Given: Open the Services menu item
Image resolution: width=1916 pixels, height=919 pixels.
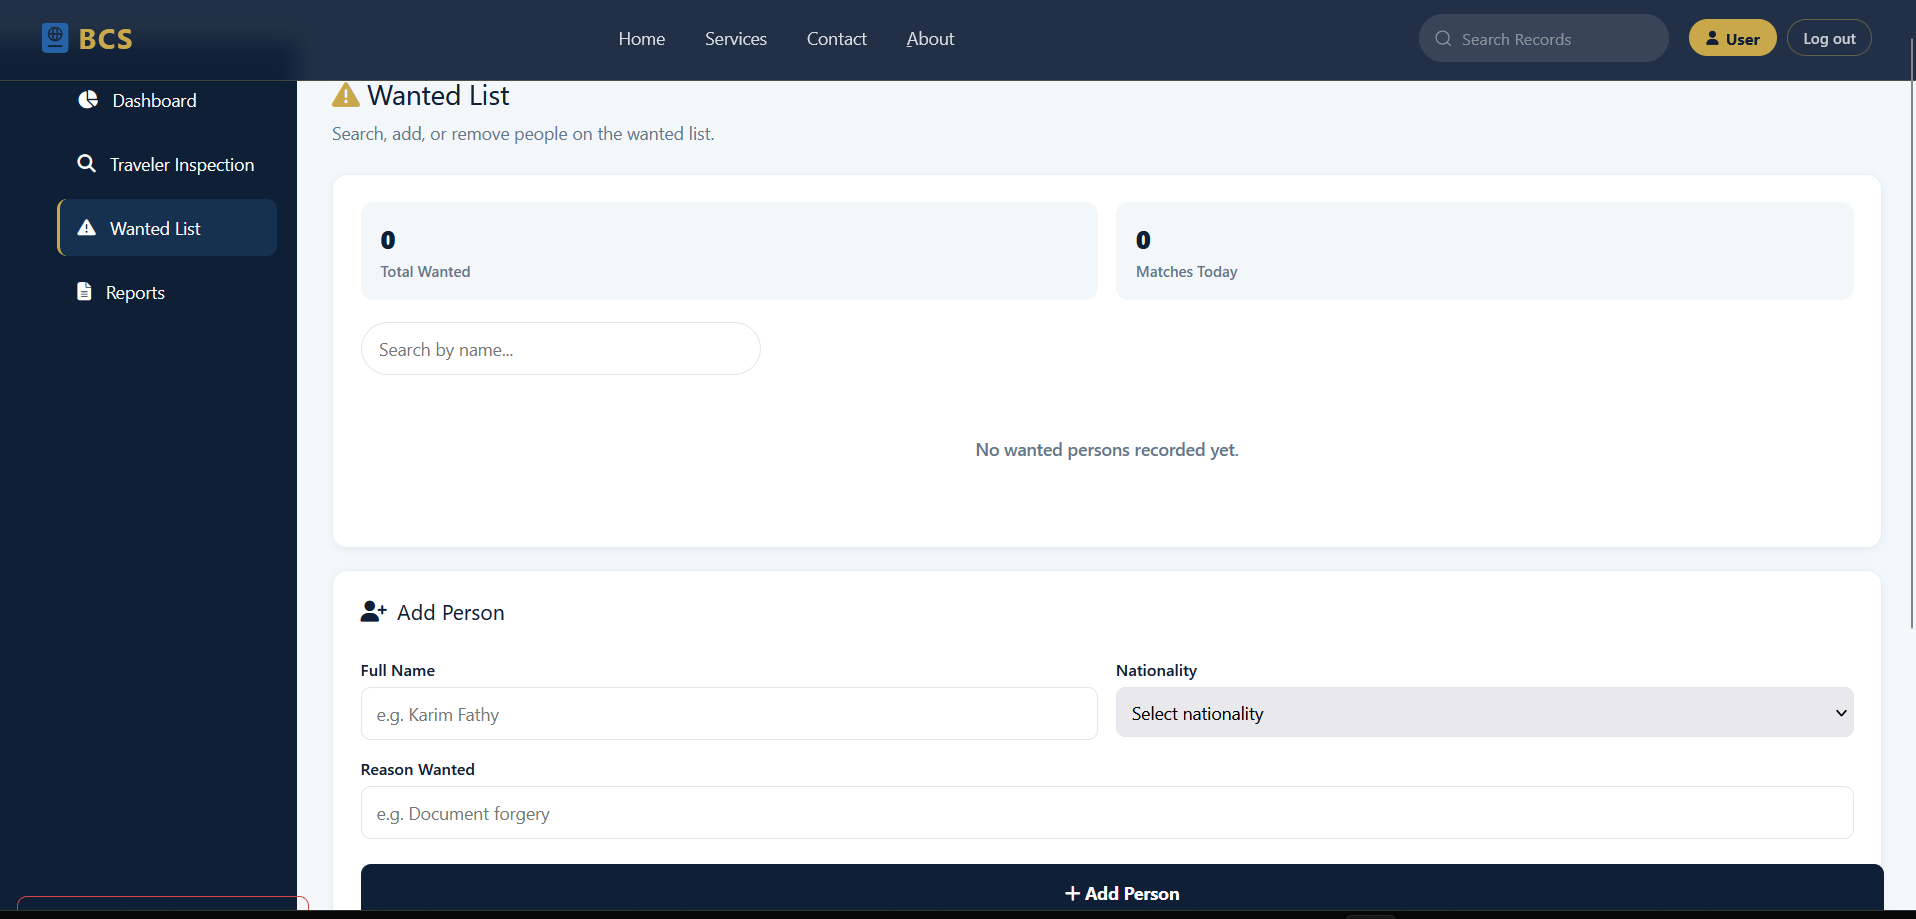Looking at the screenshot, I should click(735, 38).
